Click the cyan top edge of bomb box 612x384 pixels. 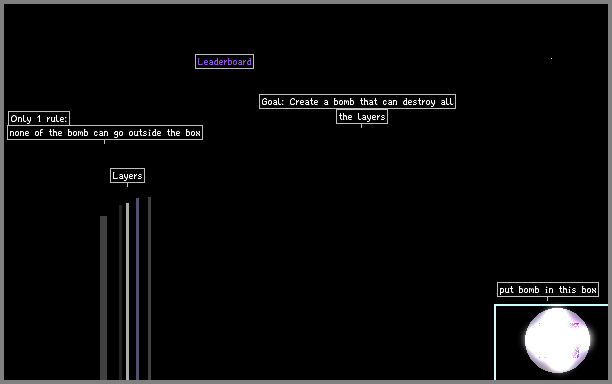click(551, 305)
